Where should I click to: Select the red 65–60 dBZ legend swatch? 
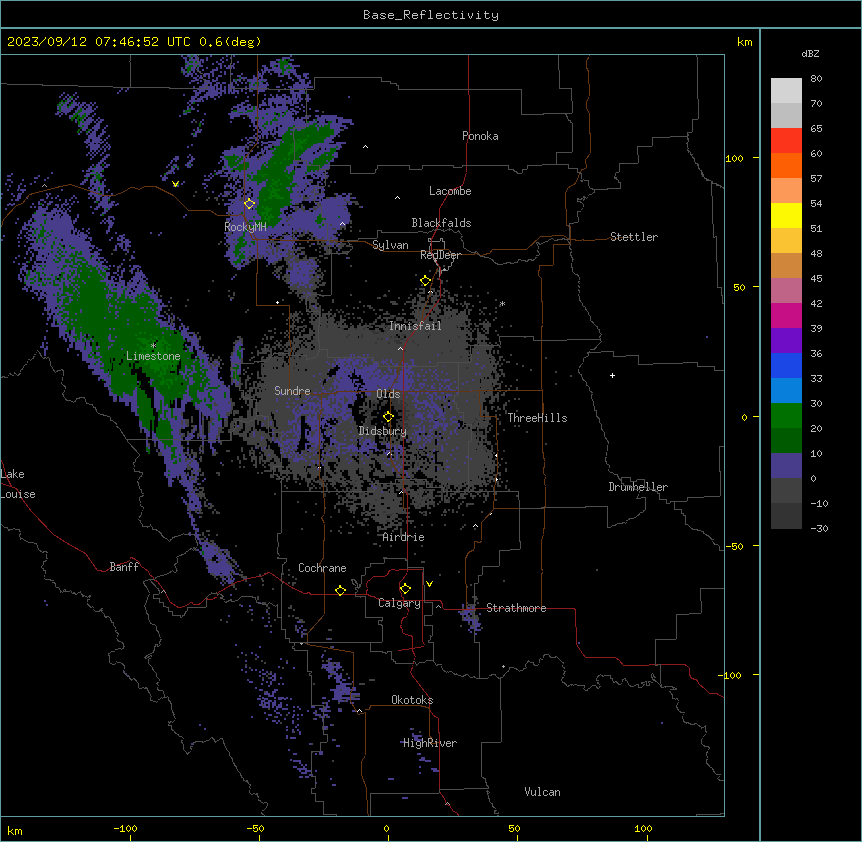[x=786, y=141]
